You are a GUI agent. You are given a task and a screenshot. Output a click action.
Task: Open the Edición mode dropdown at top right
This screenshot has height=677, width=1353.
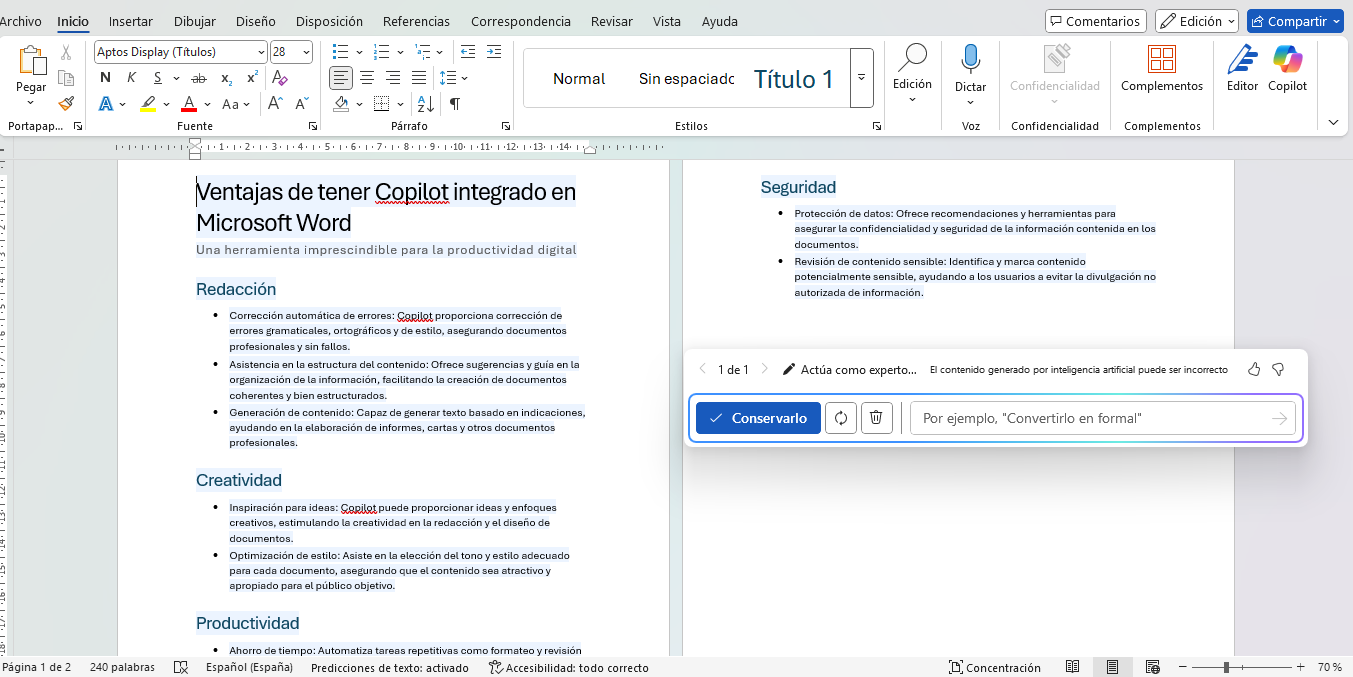point(1197,21)
